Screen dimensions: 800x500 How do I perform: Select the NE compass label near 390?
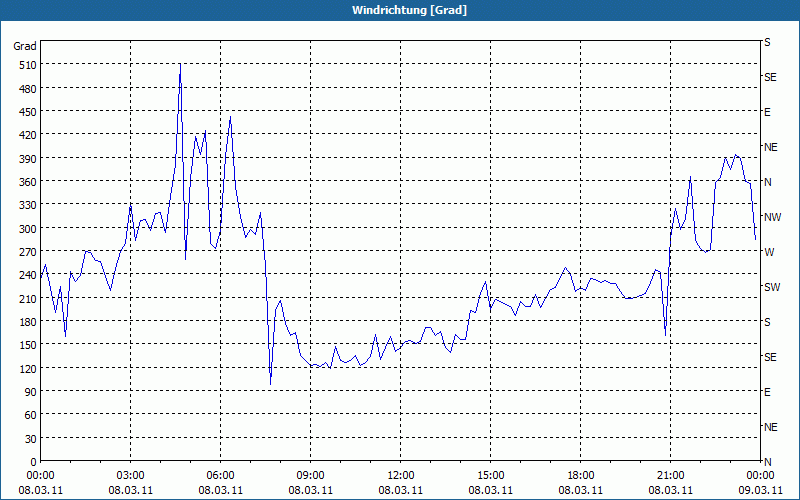pos(770,147)
